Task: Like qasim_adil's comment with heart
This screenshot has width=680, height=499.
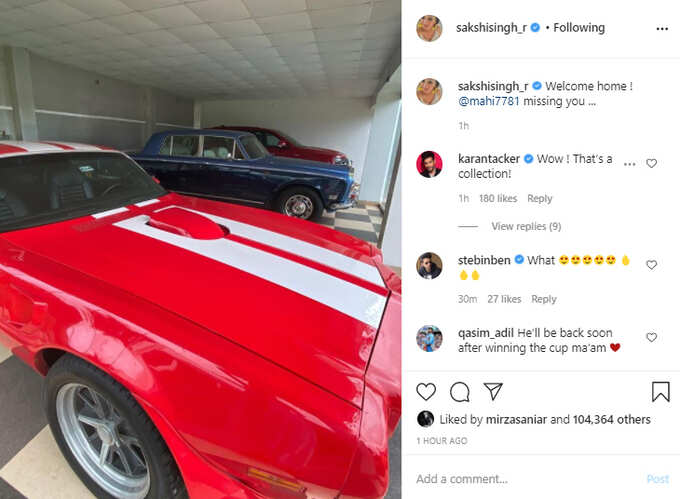Action: pyautogui.click(x=651, y=337)
